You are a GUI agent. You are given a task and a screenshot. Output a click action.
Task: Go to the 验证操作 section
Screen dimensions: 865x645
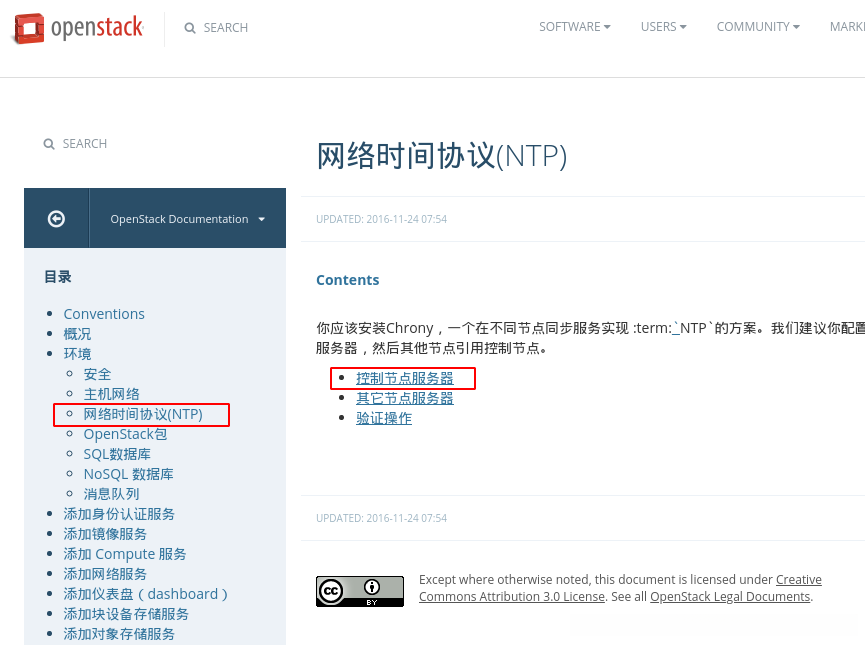384,418
